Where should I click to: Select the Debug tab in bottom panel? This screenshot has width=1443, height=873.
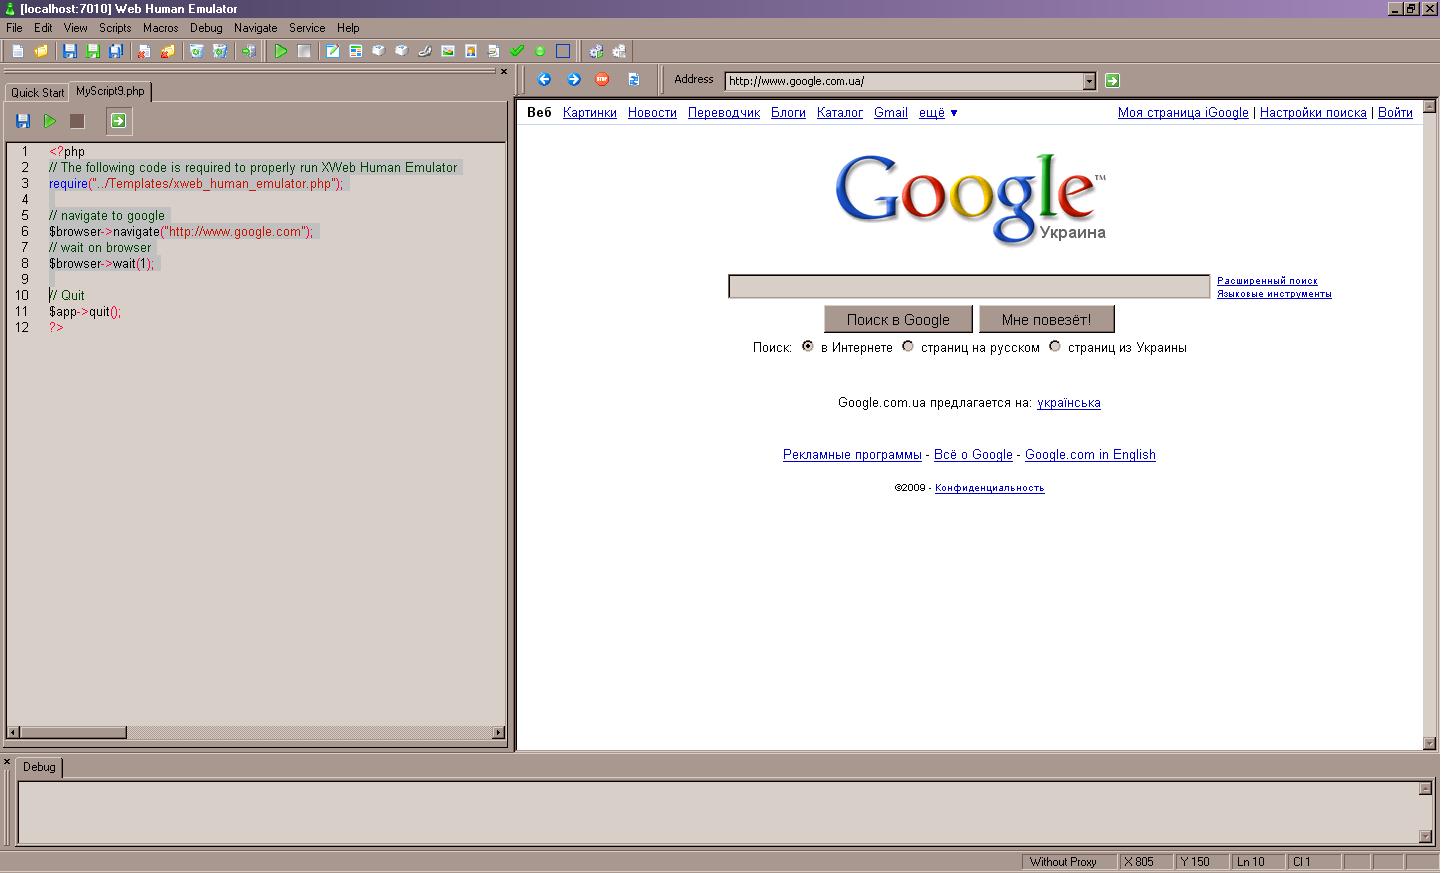click(x=39, y=767)
